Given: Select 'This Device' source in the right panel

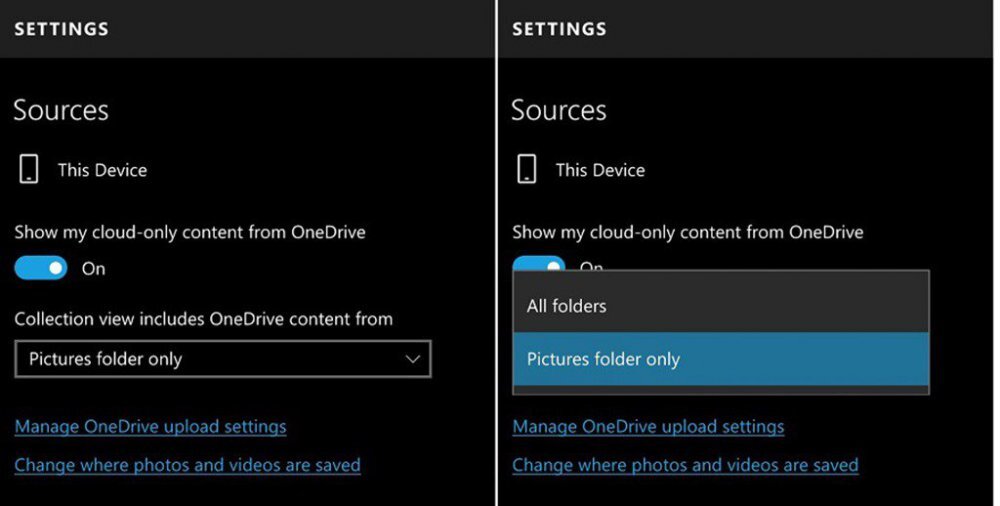Looking at the screenshot, I should [x=600, y=170].
